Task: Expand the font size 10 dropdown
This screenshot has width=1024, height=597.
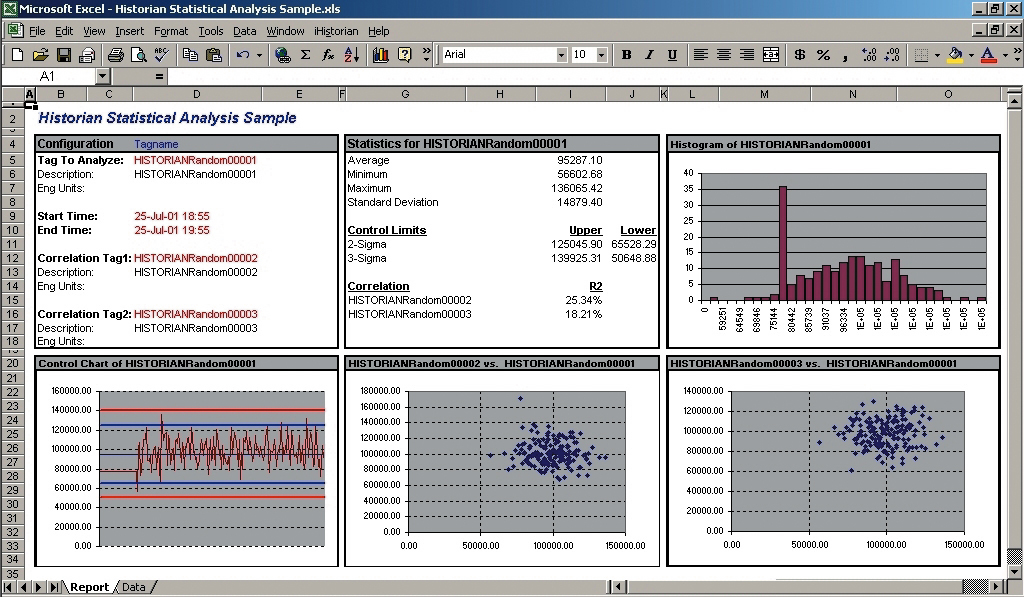Action: (x=601, y=55)
